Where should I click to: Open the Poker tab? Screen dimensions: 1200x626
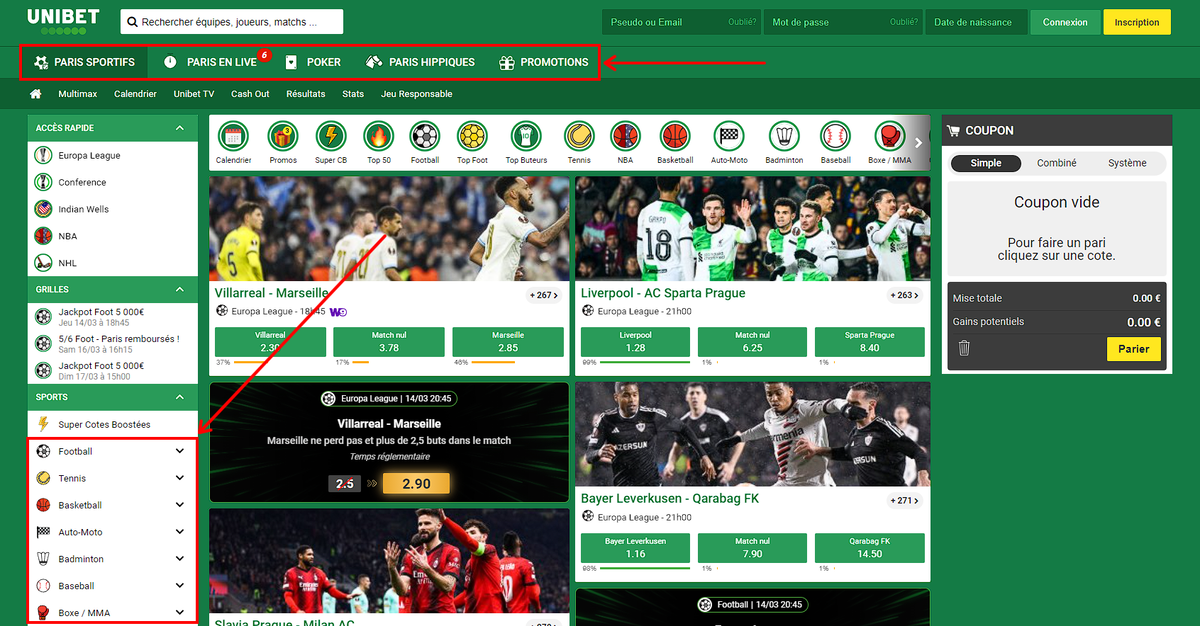pos(313,62)
